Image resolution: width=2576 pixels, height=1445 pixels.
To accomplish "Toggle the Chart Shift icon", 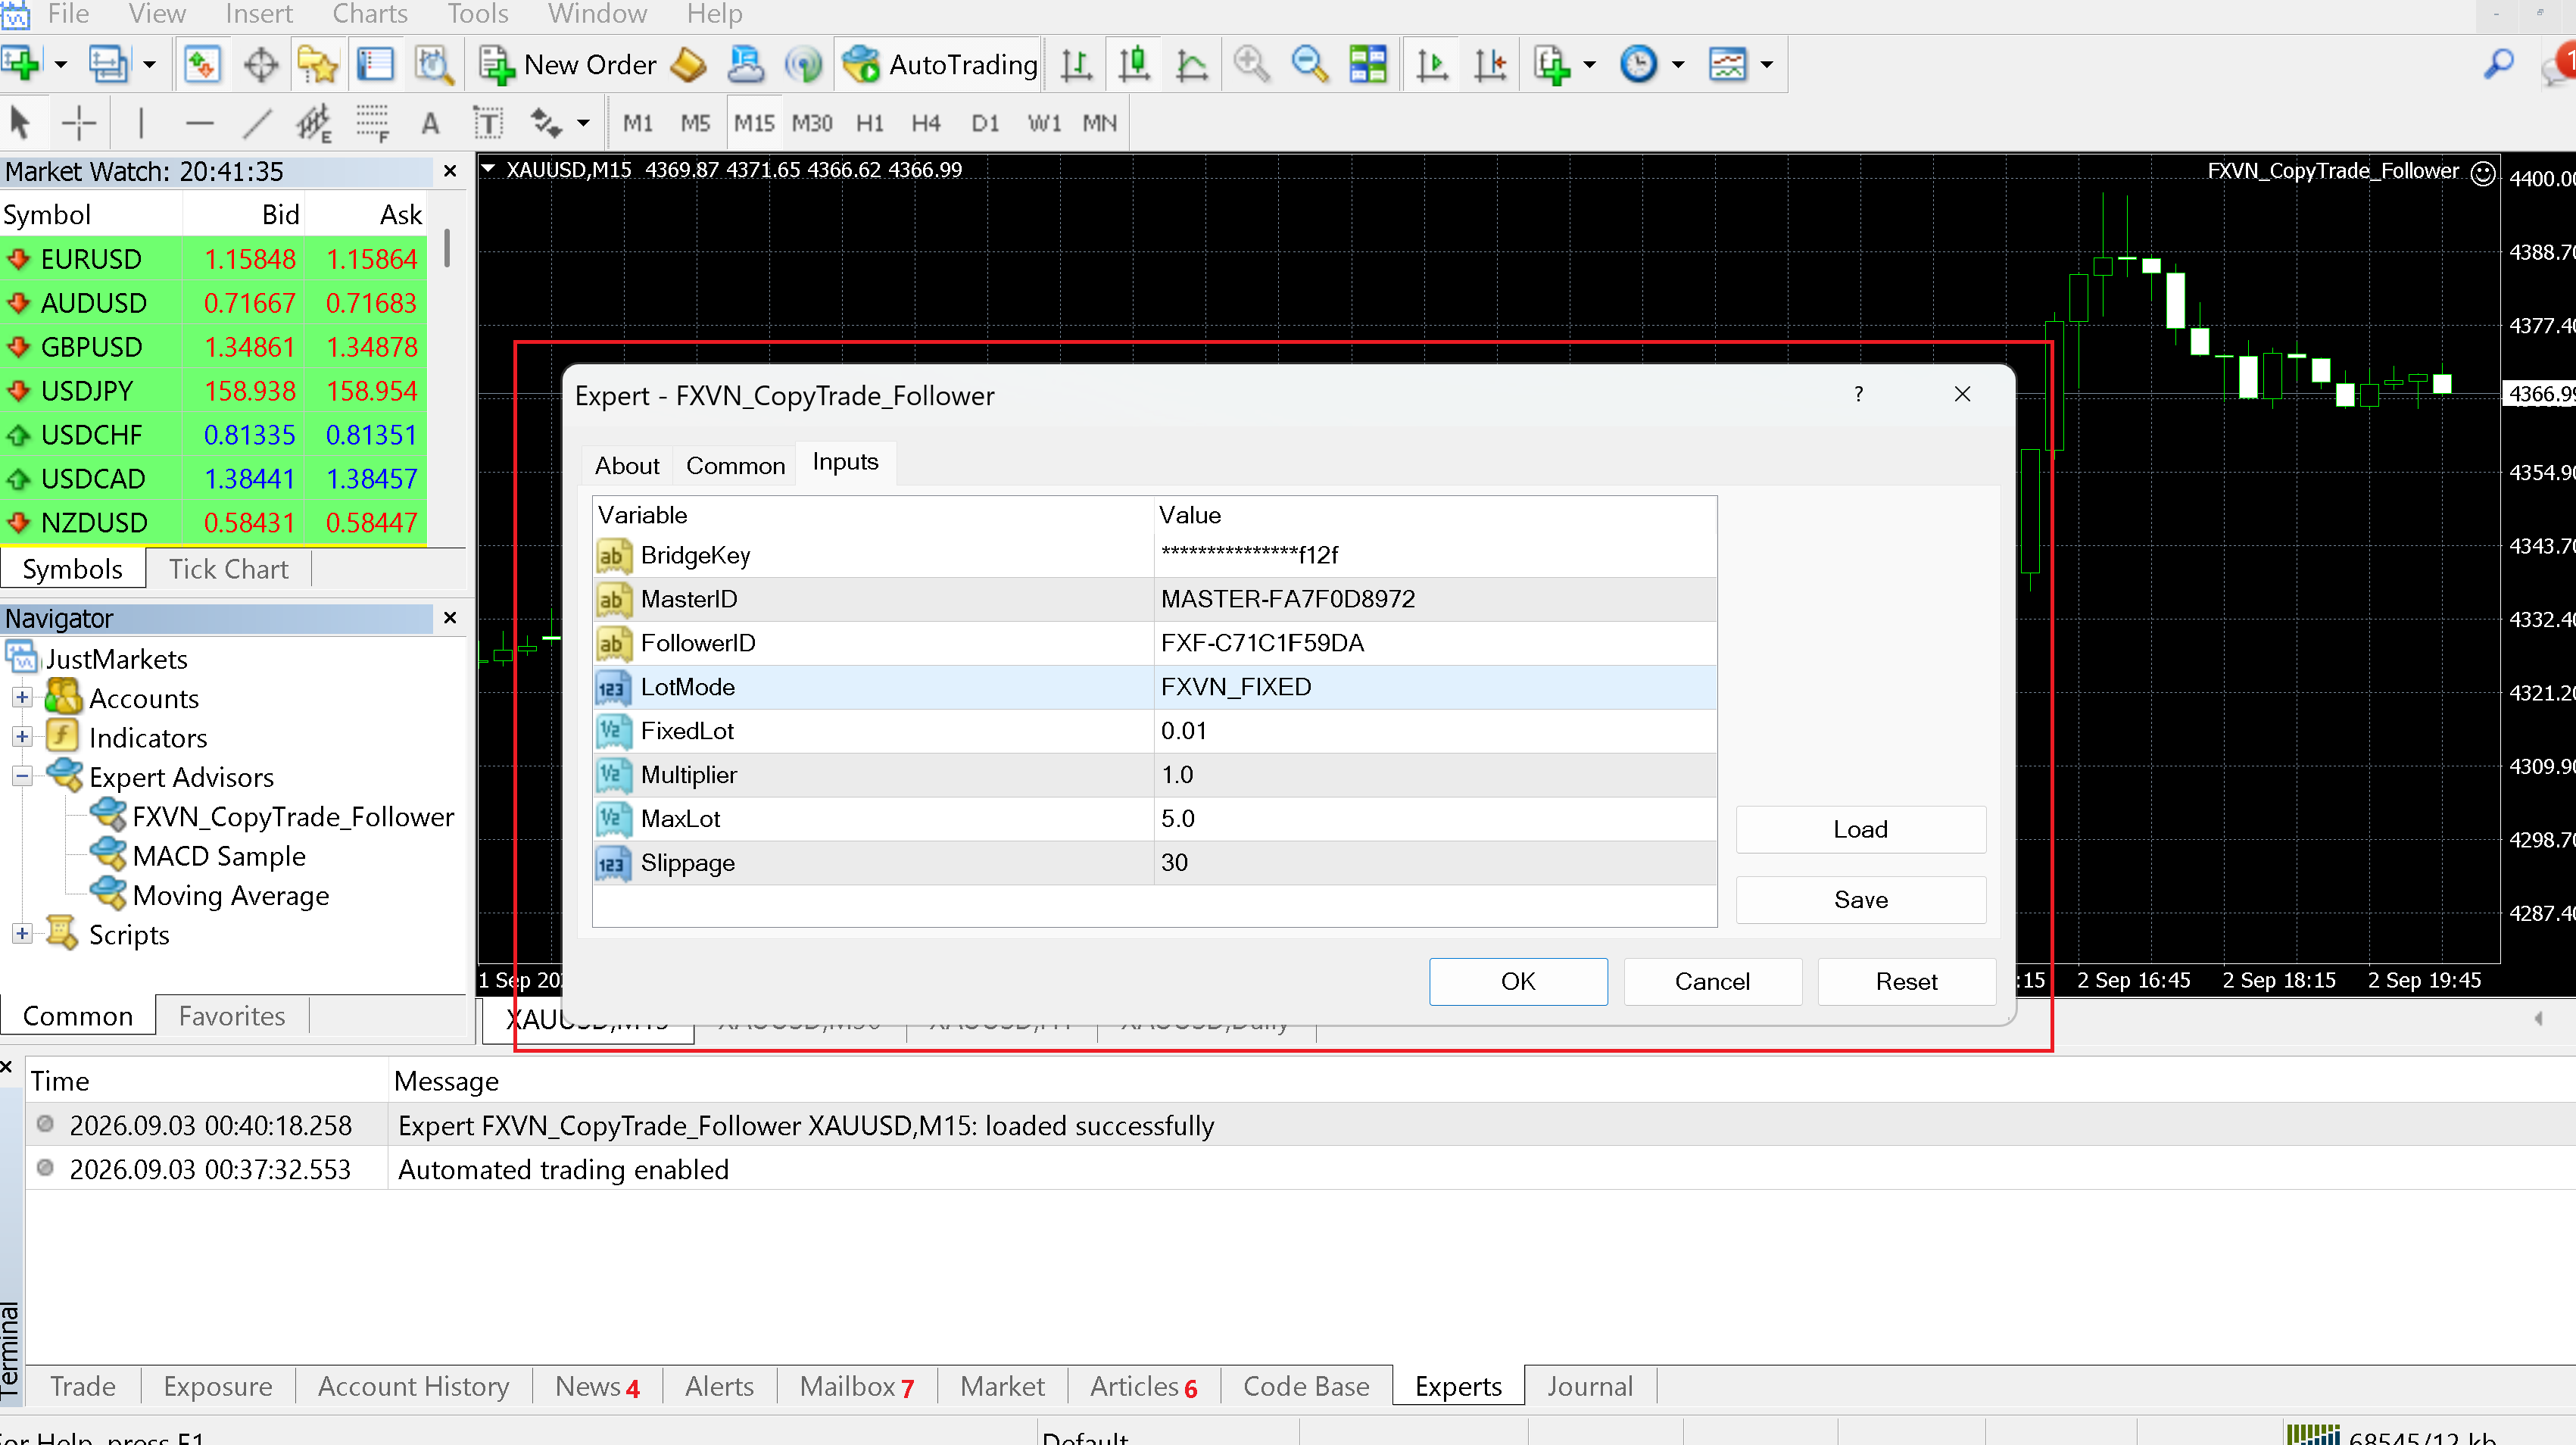I will (x=1490, y=65).
